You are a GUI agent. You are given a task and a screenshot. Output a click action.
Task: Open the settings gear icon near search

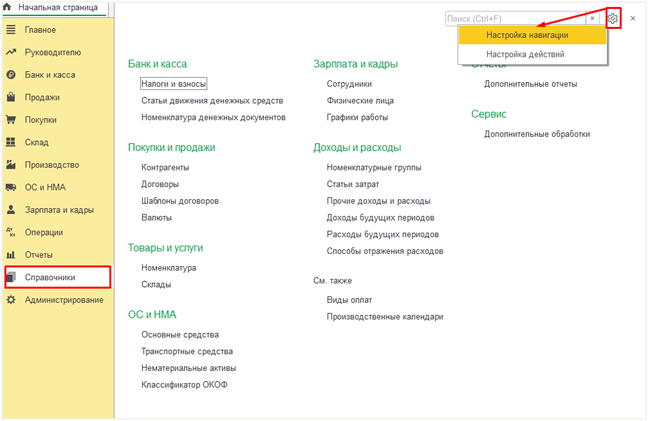pos(613,18)
